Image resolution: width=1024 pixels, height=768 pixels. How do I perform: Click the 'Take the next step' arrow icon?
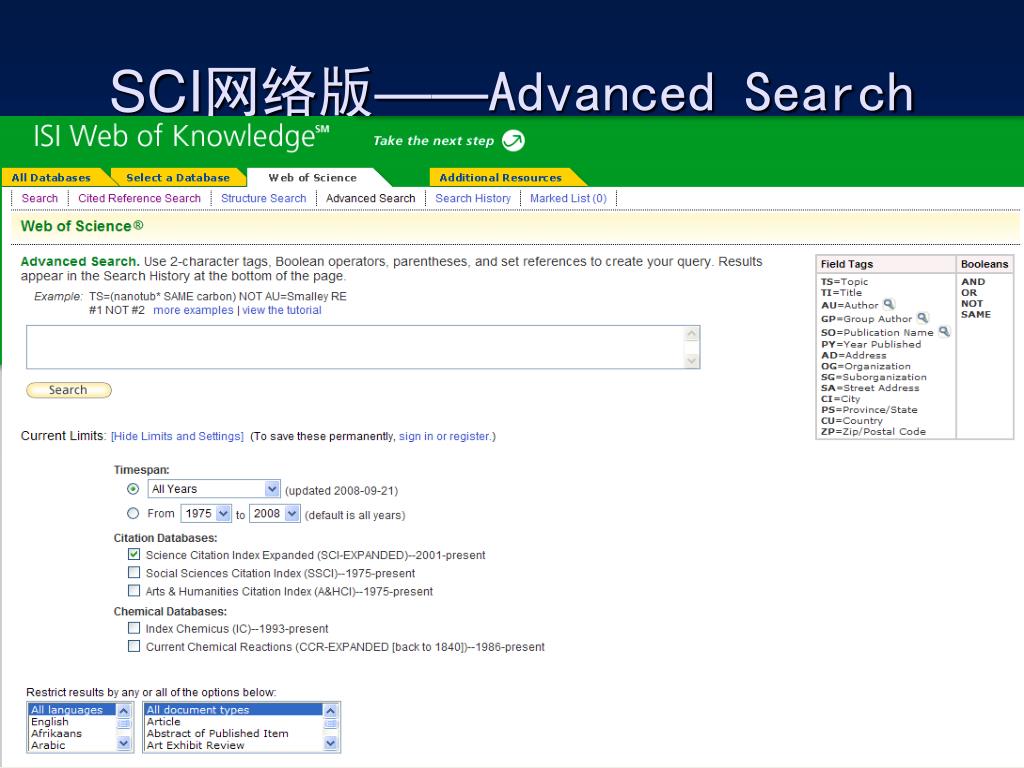[513, 140]
